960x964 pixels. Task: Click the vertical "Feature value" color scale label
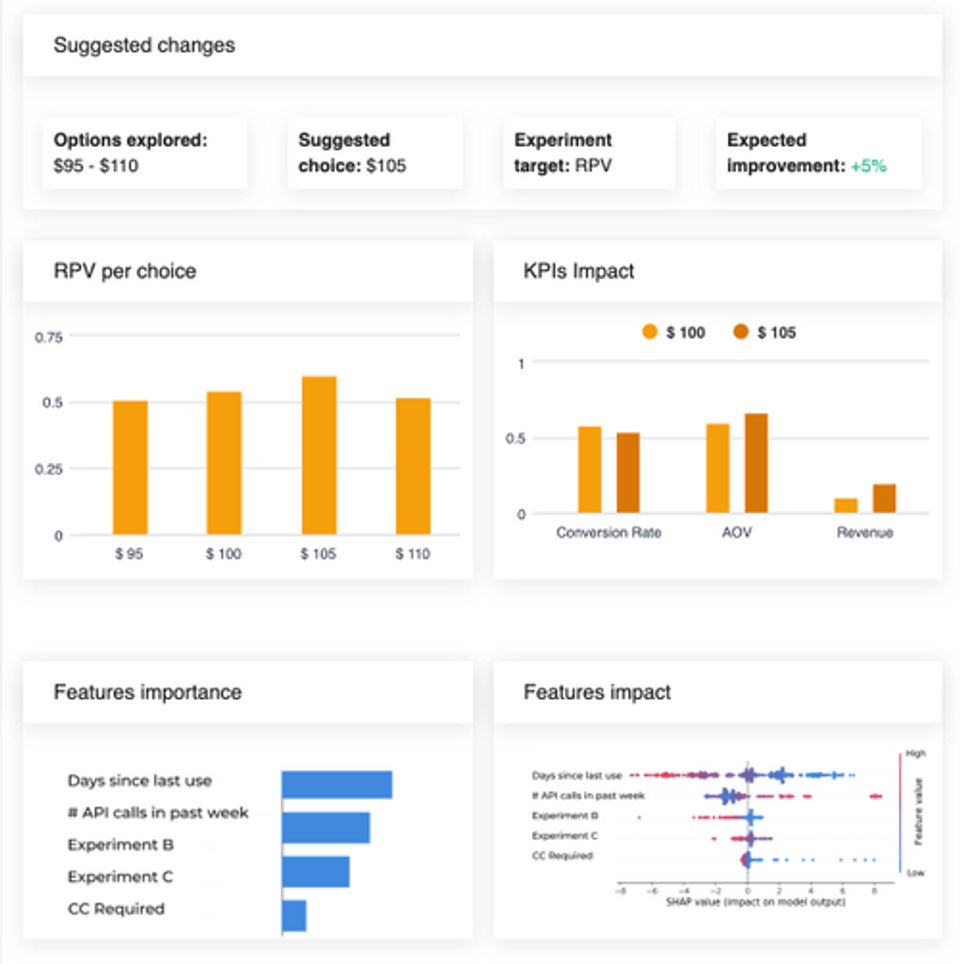918,812
